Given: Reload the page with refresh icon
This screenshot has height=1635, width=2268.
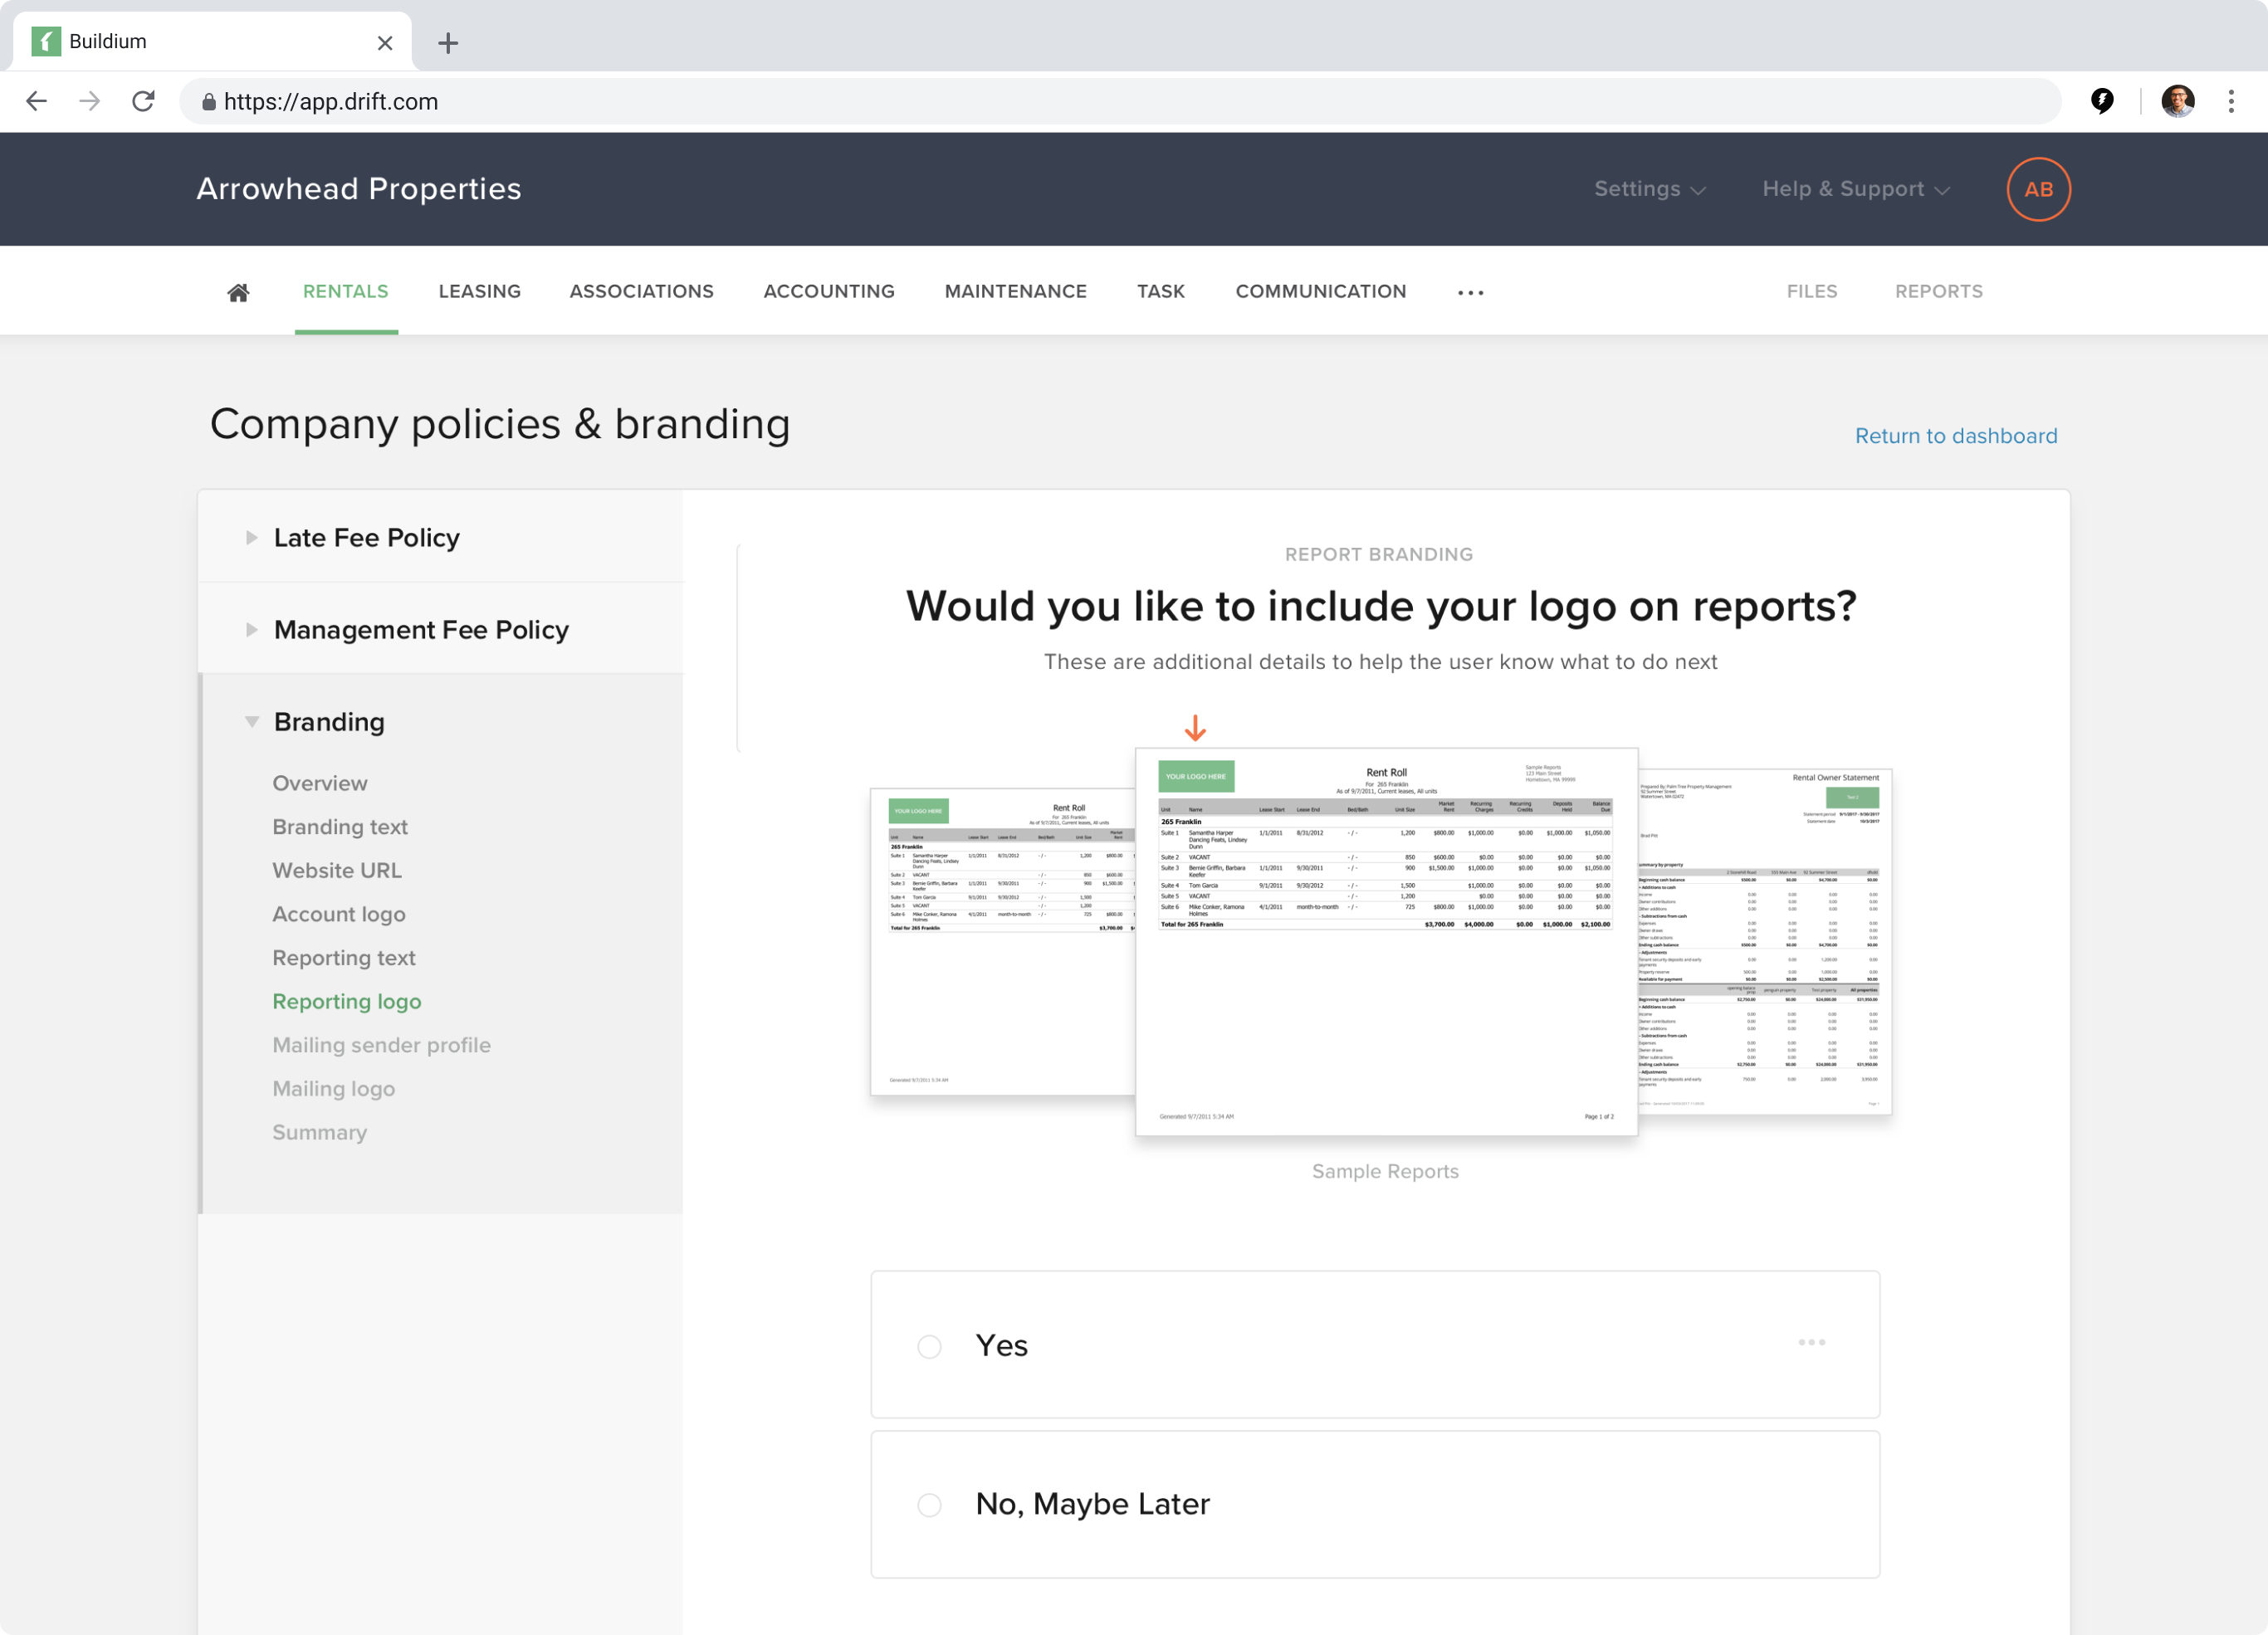Looking at the screenshot, I should 144,101.
